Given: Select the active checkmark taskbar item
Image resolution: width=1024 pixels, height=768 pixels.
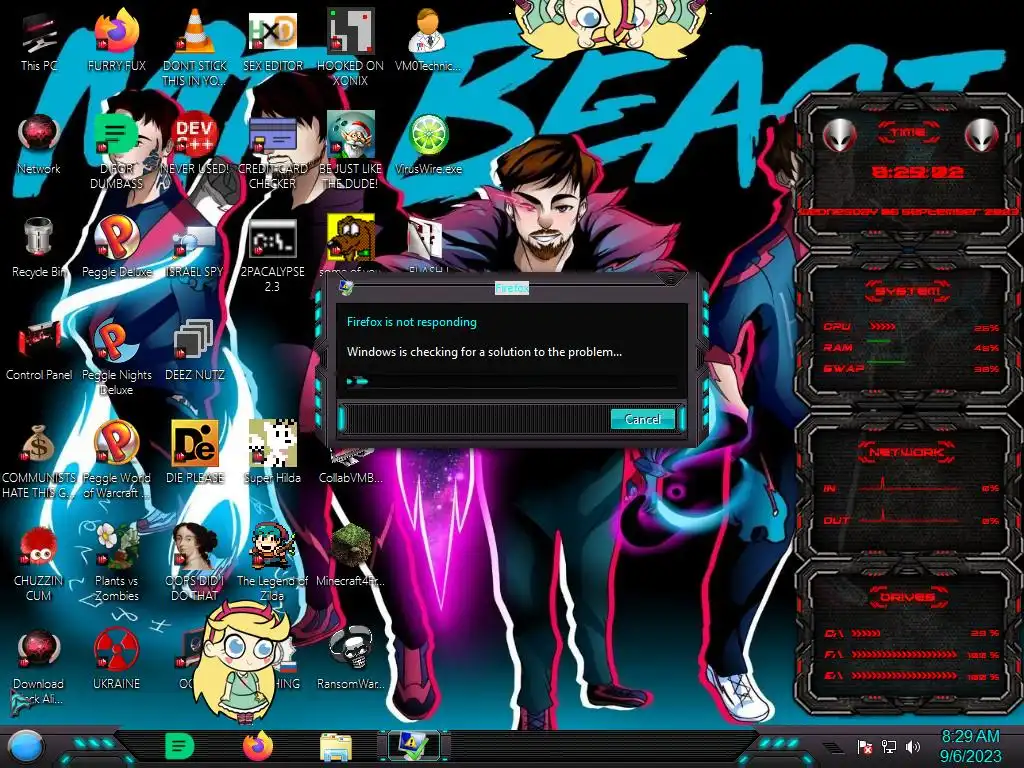Looking at the screenshot, I should point(413,746).
